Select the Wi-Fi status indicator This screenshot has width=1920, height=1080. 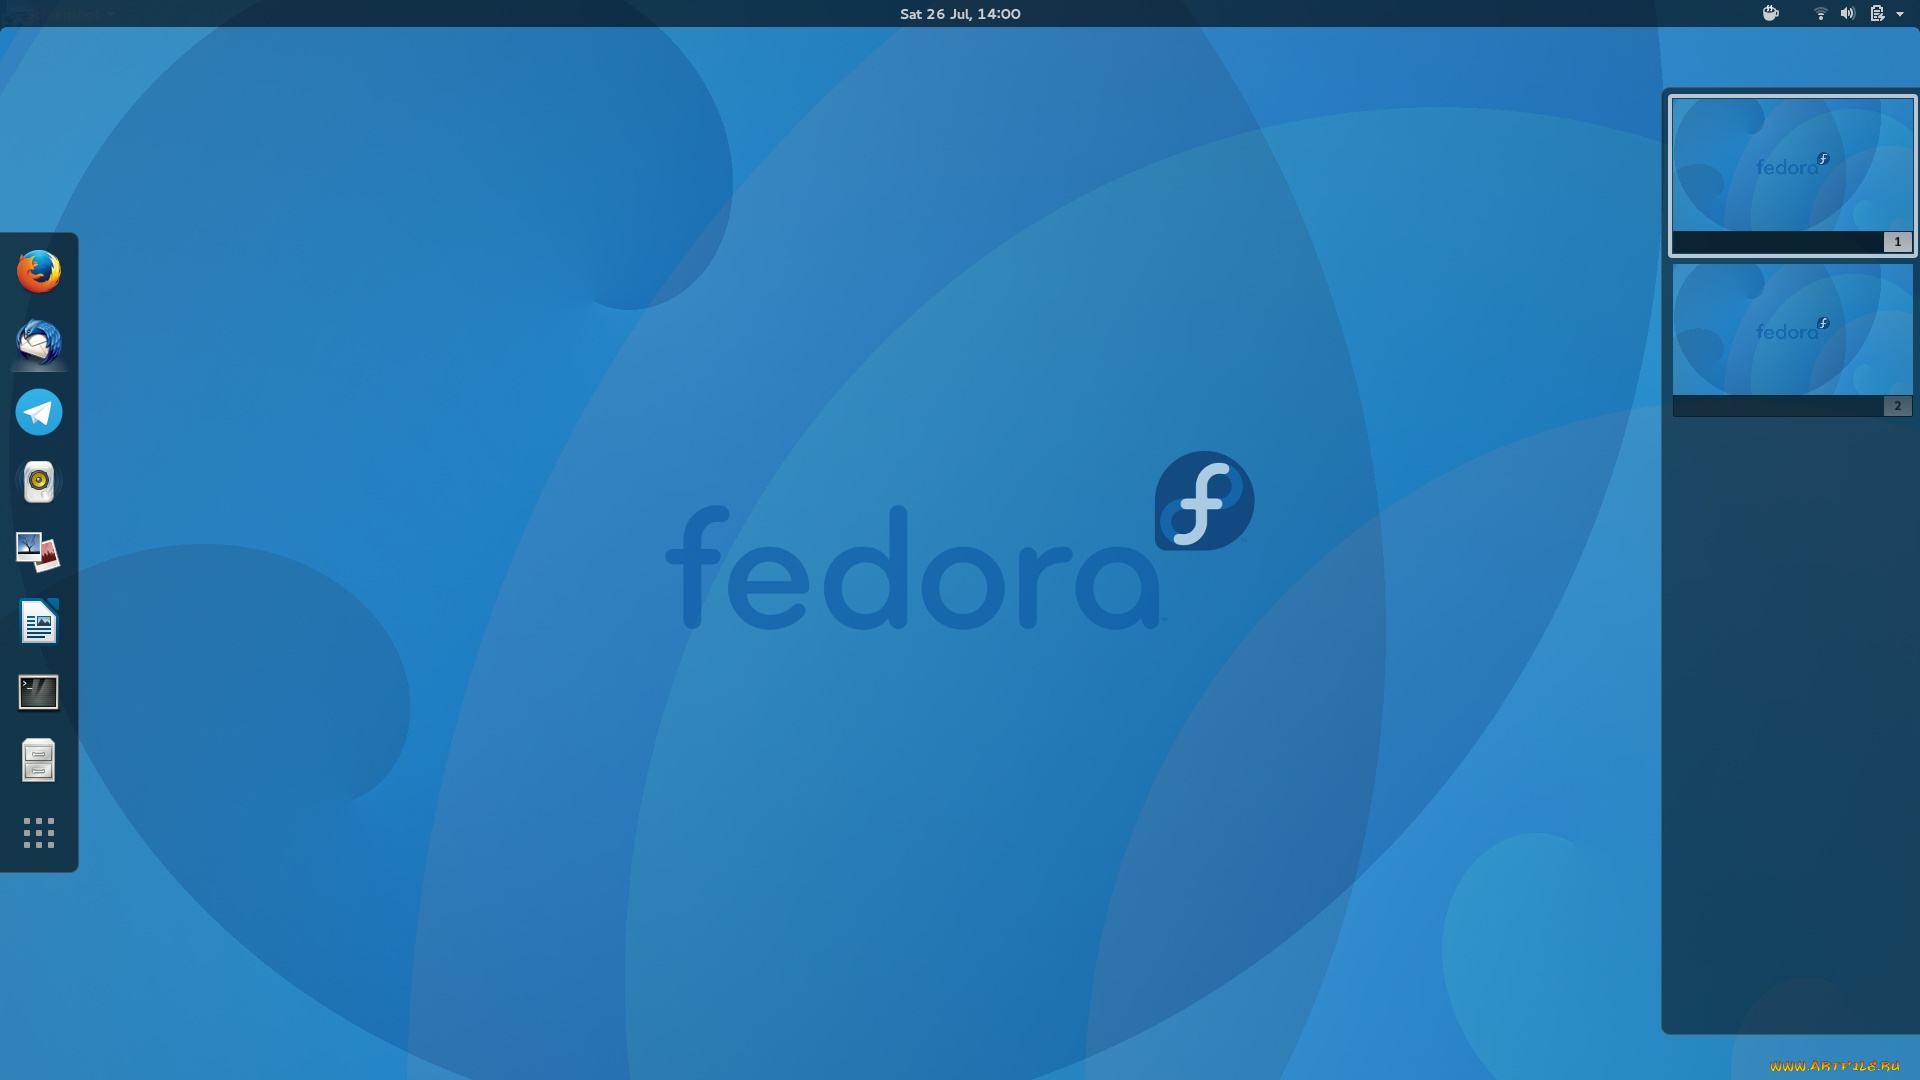point(1820,14)
